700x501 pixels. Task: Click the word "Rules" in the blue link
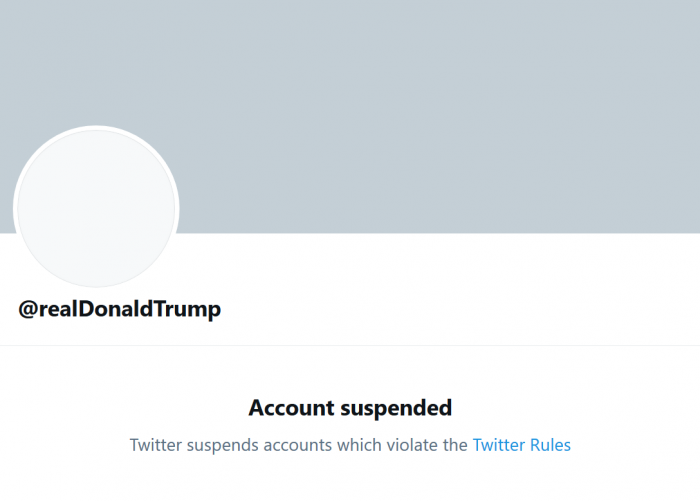(550, 444)
